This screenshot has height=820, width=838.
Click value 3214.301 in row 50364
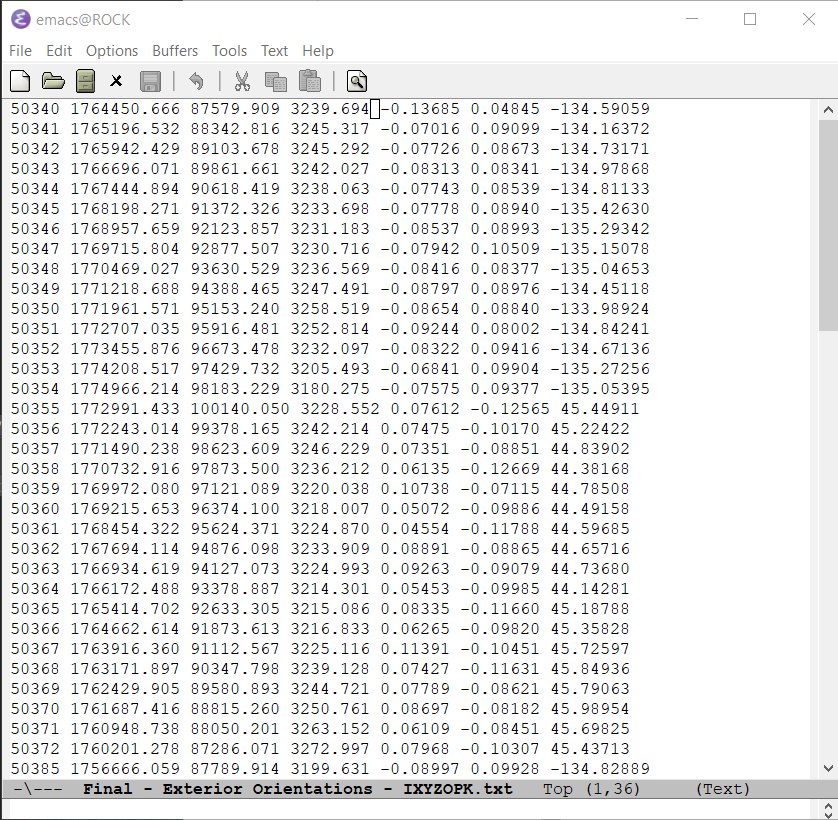pos(330,589)
